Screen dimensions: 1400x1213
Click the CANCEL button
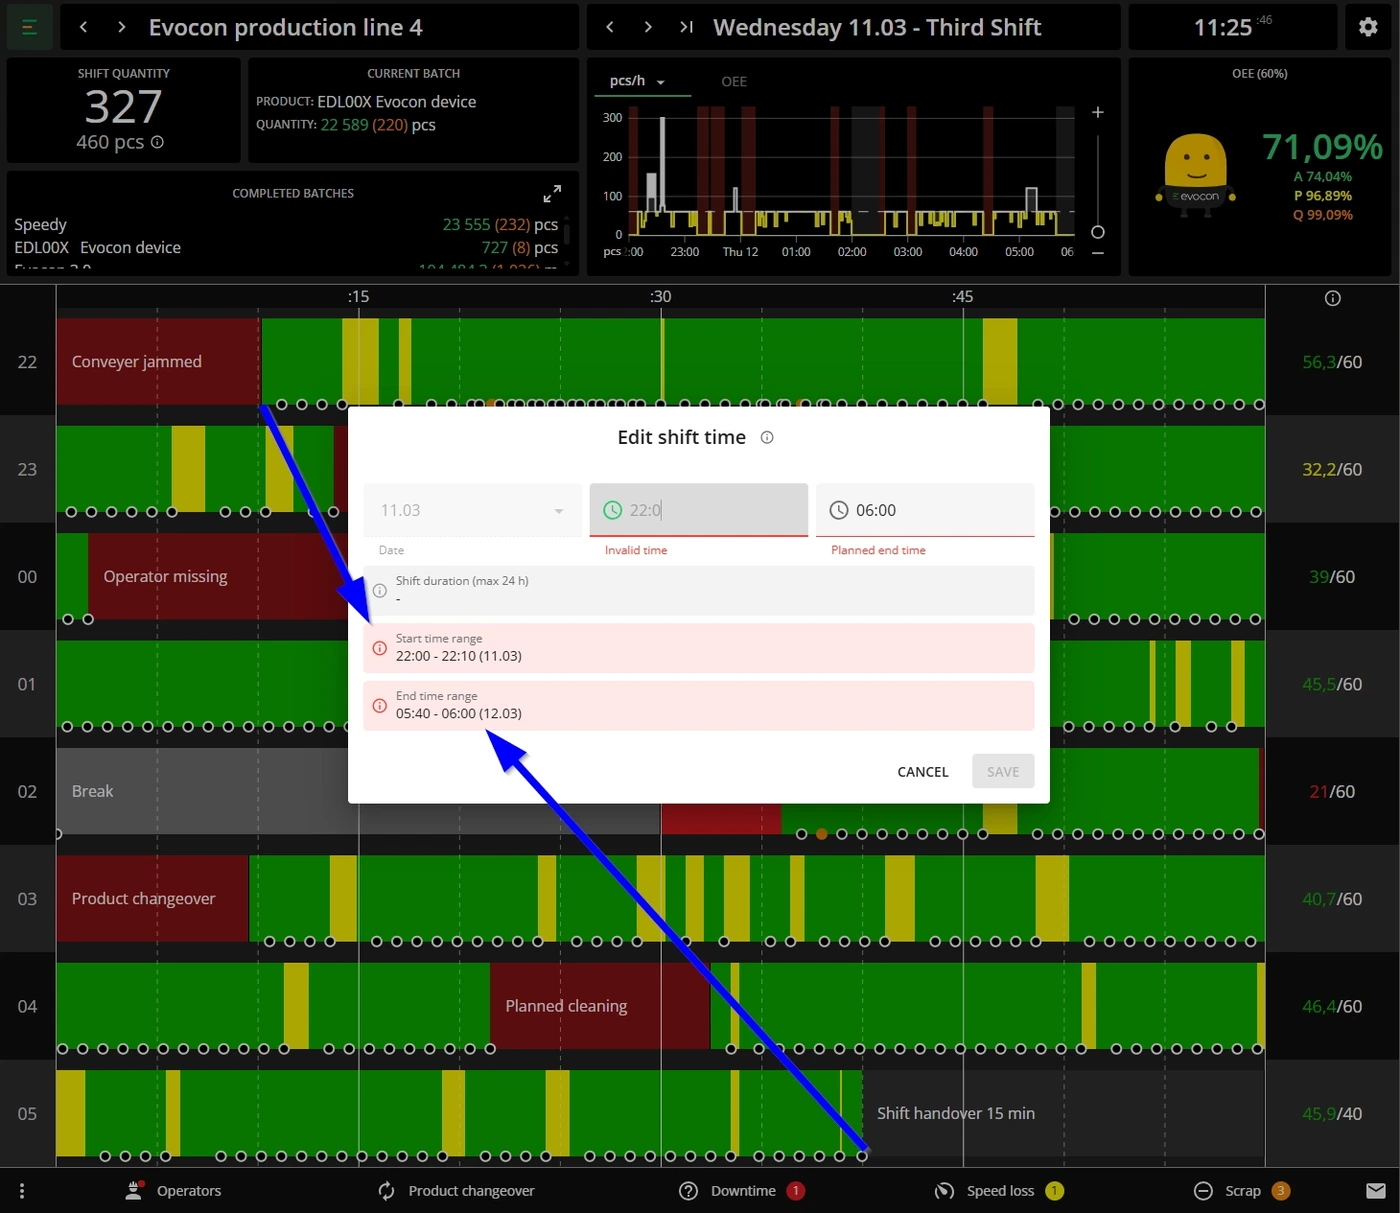(x=922, y=771)
